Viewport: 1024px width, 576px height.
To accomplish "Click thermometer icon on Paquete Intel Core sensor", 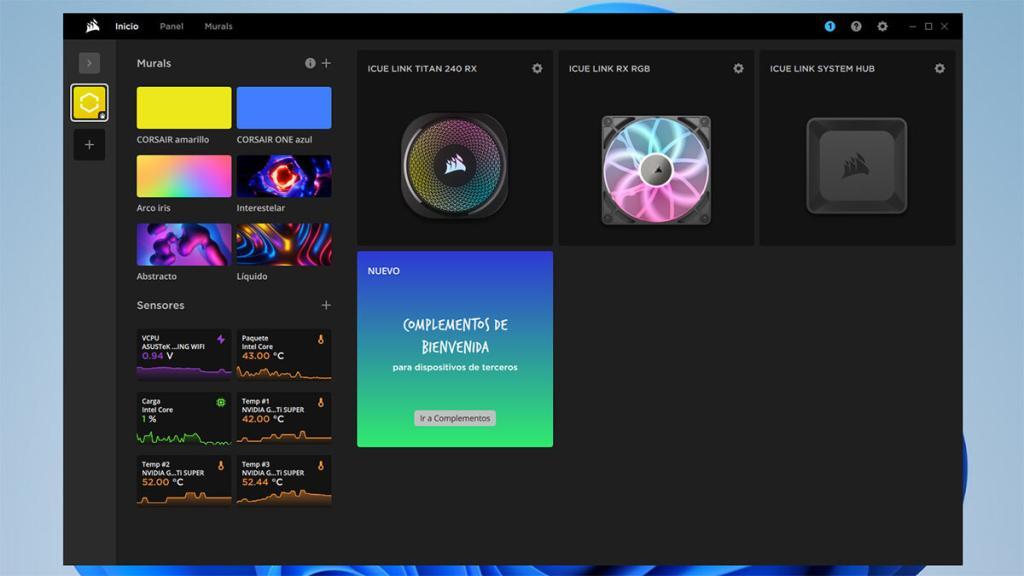I will [x=321, y=339].
